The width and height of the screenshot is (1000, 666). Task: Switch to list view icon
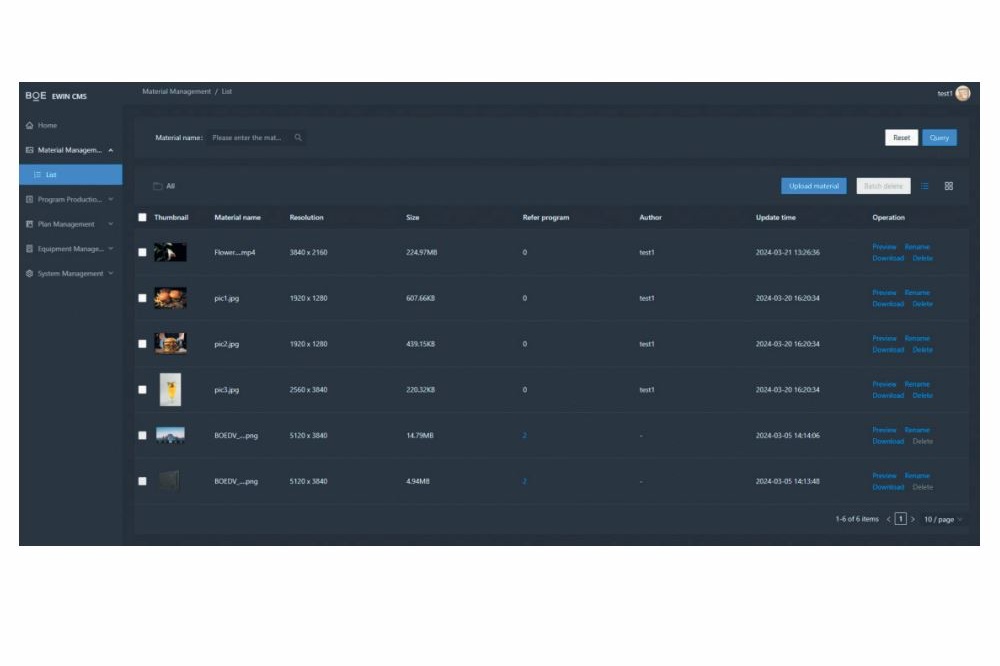pyautogui.click(x=925, y=186)
